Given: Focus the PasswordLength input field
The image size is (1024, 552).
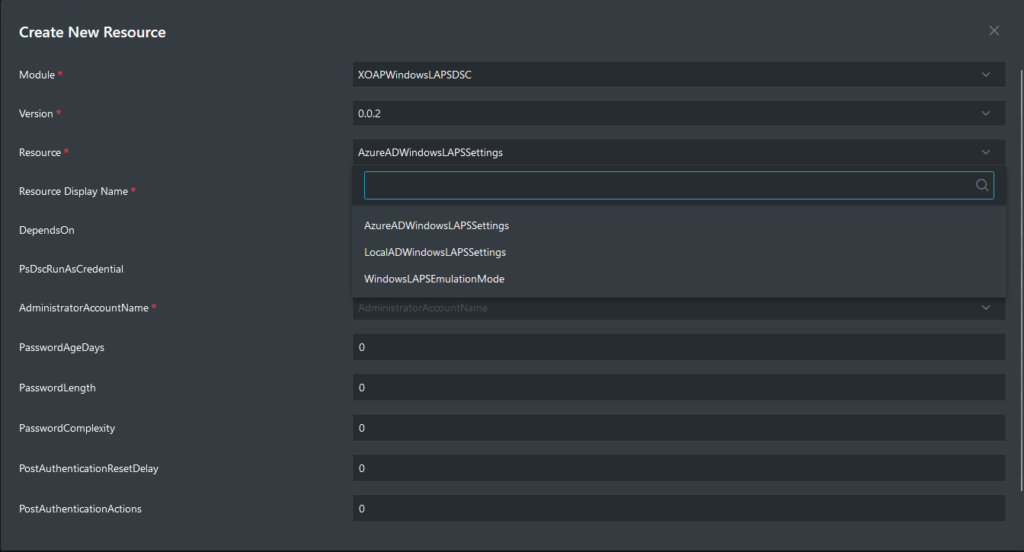Looking at the screenshot, I should click(679, 387).
